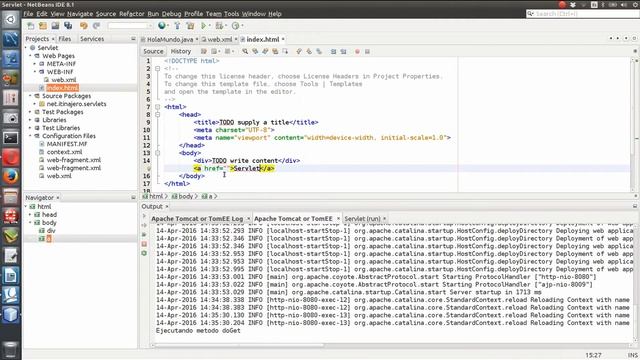640x360 pixels.
Task: Switch to the HolaMundo.java editor tab
Action: tap(170, 40)
